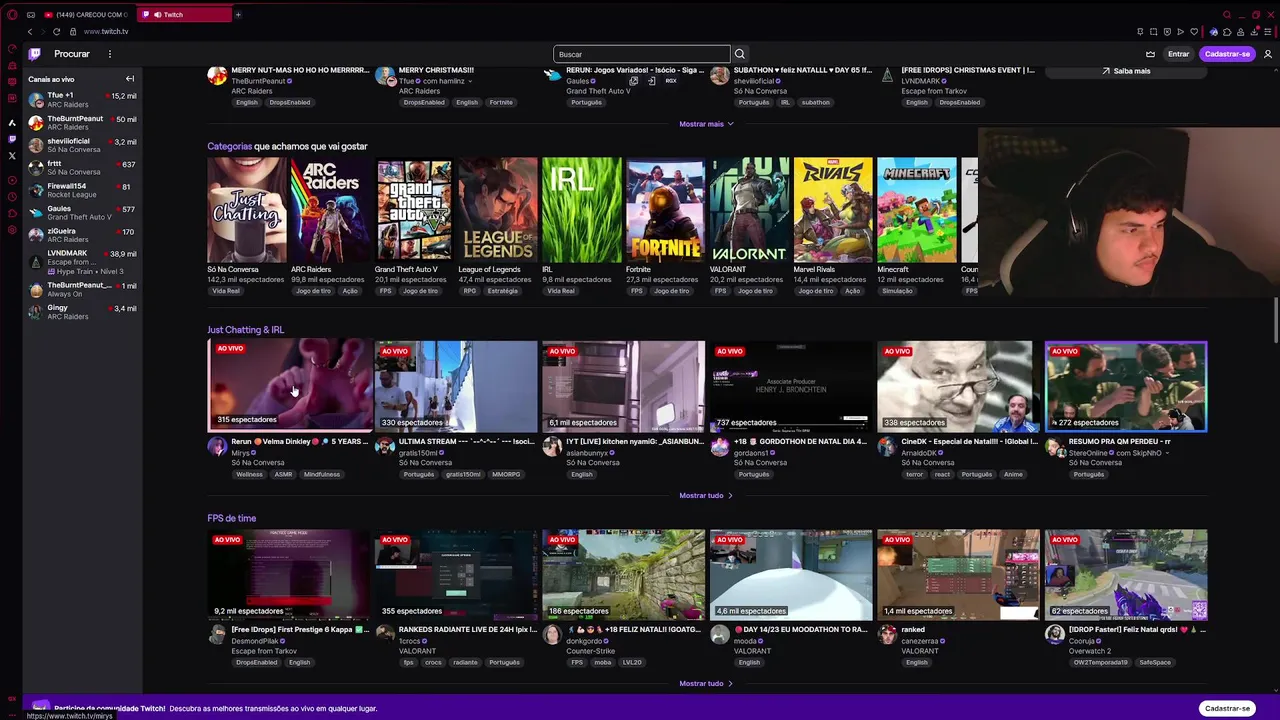1280x720 pixels.
Task: Click Jogo de tiro tag under ARC Raiders
Action: pos(313,291)
